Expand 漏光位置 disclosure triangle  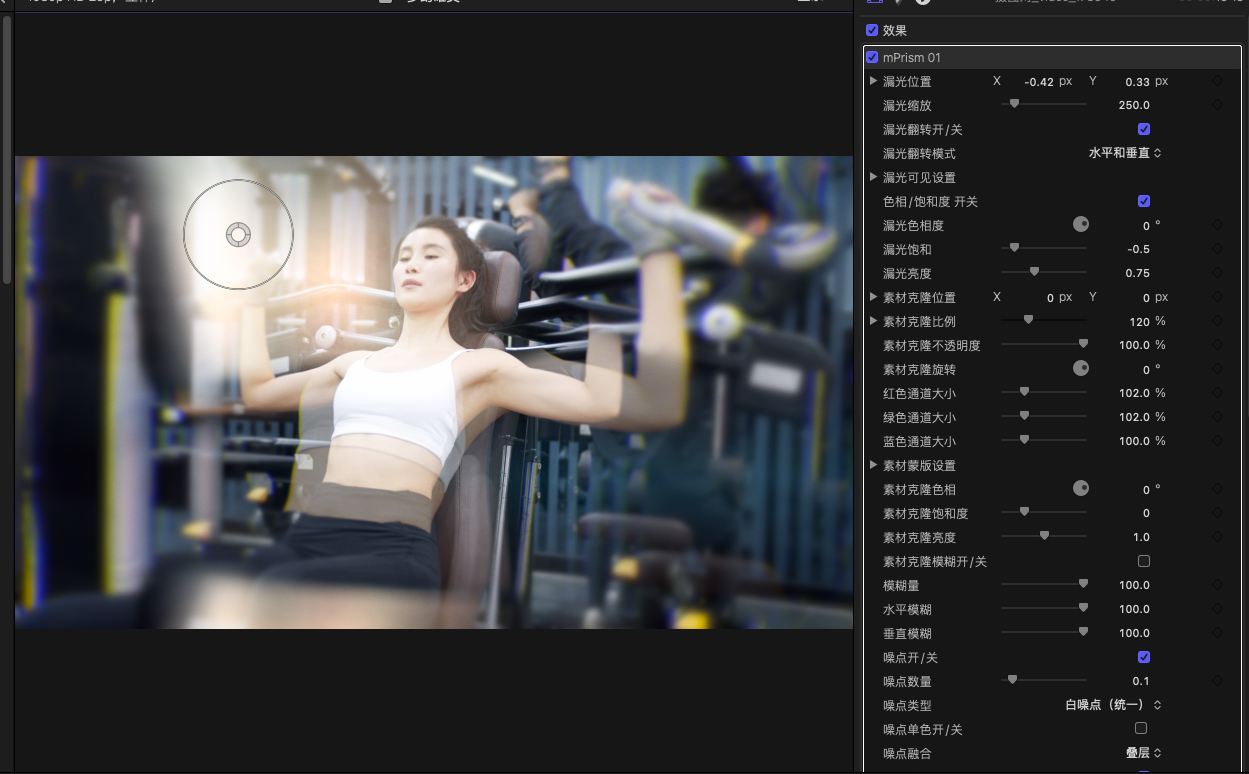pos(874,81)
